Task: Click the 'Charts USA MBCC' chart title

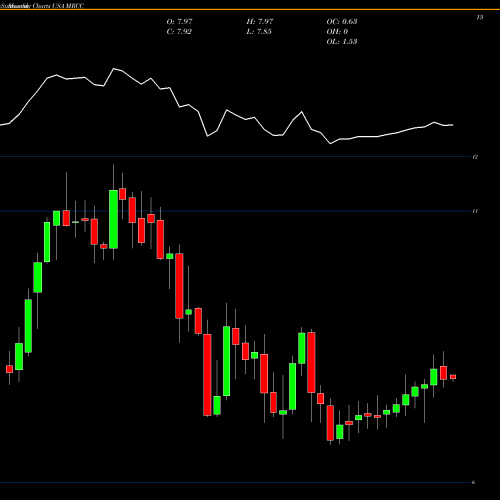Action: coord(59,6)
